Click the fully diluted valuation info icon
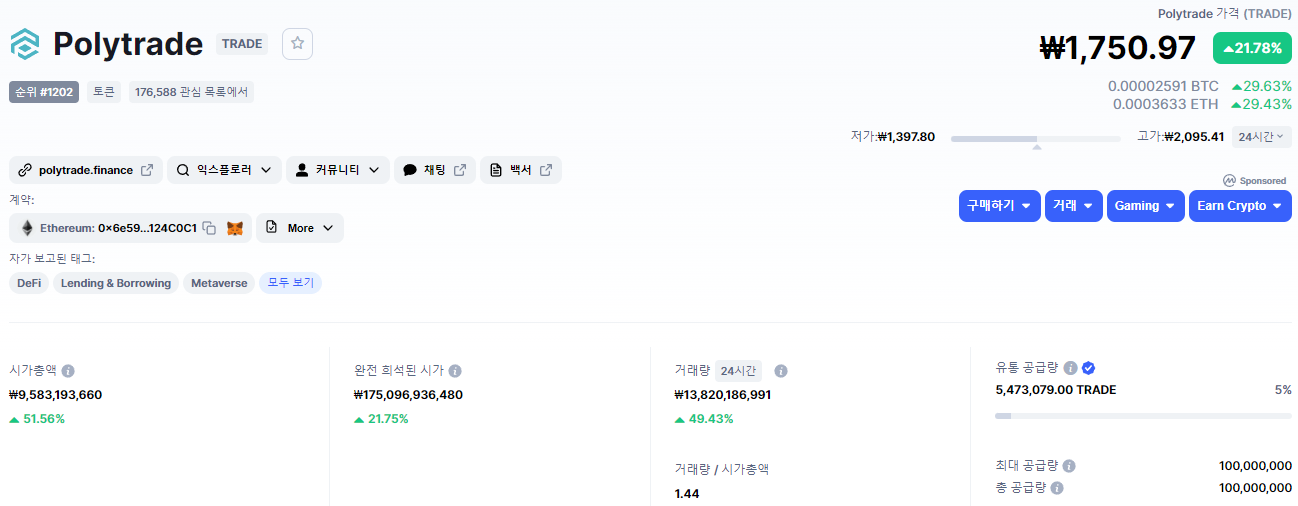The width and height of the screenshot is (1298, 506). [455, 370]
